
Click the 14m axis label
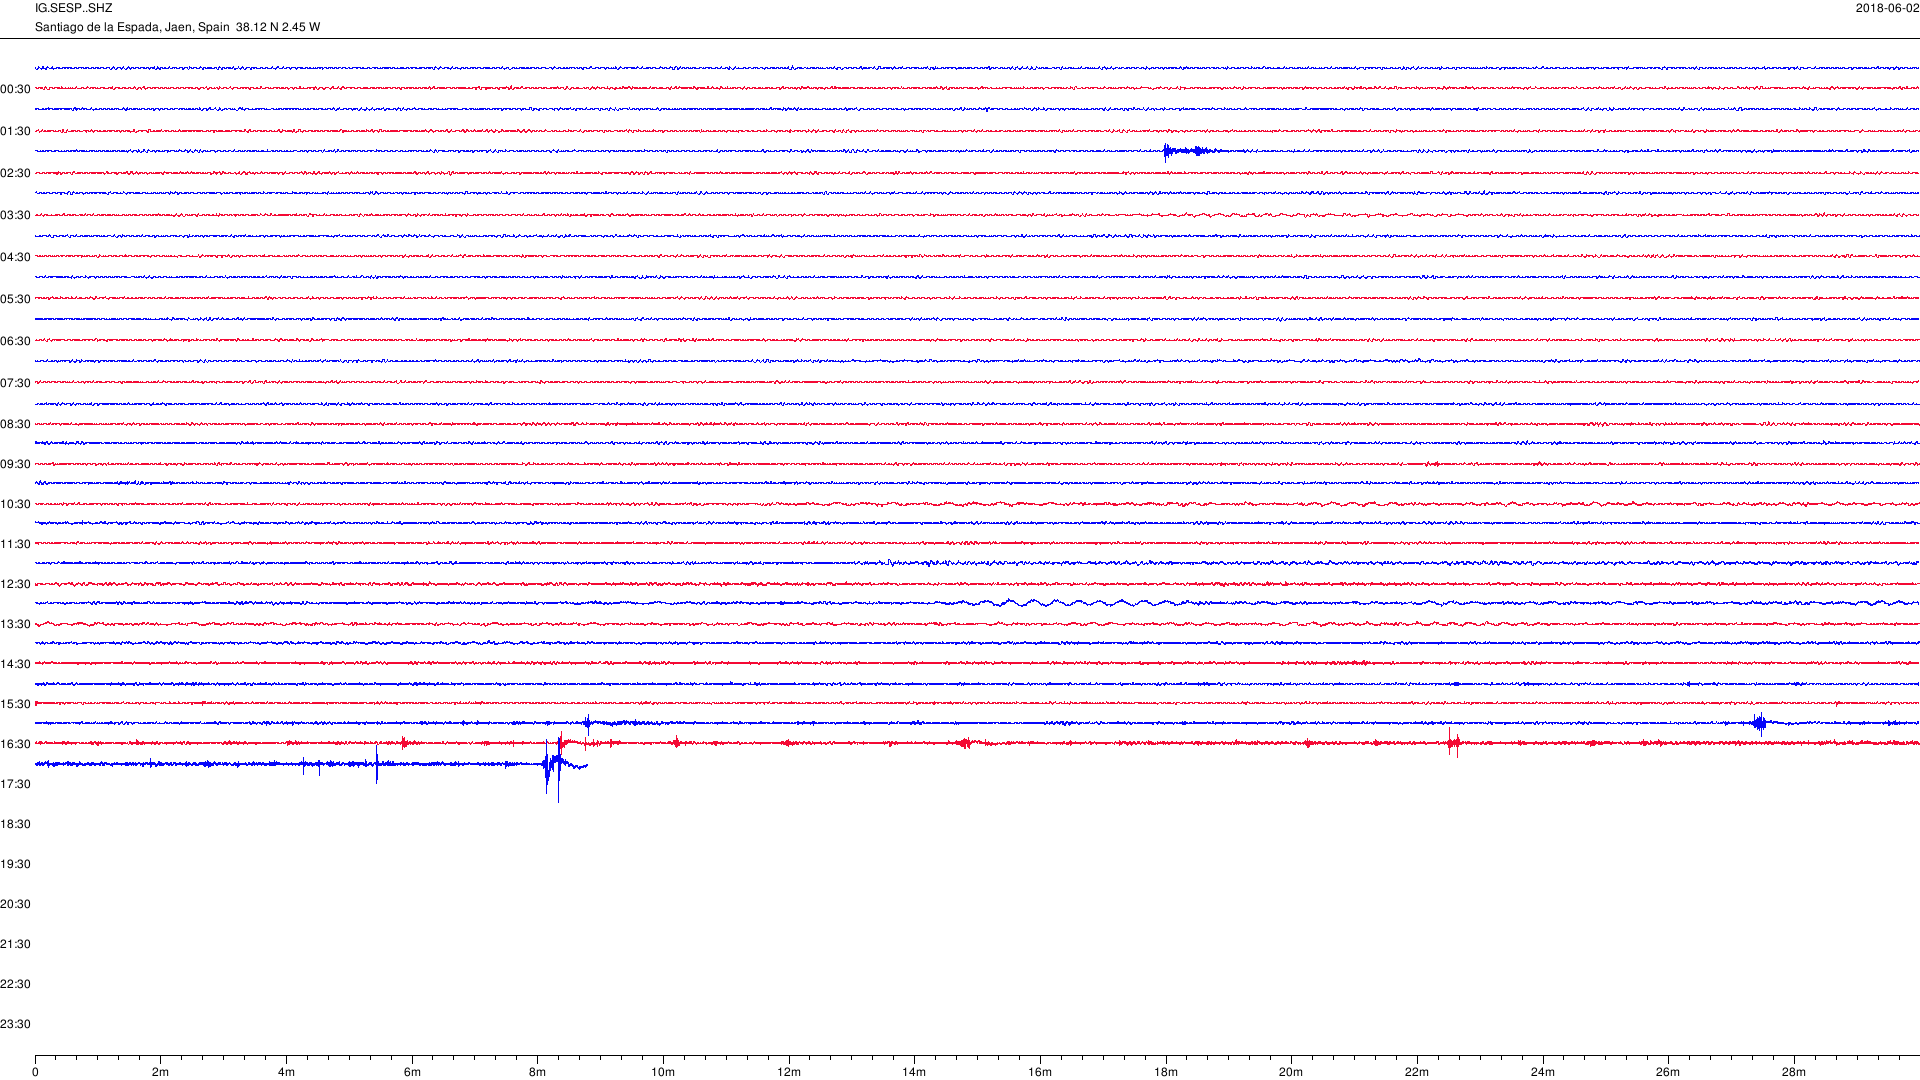[x=914, y=1072]
